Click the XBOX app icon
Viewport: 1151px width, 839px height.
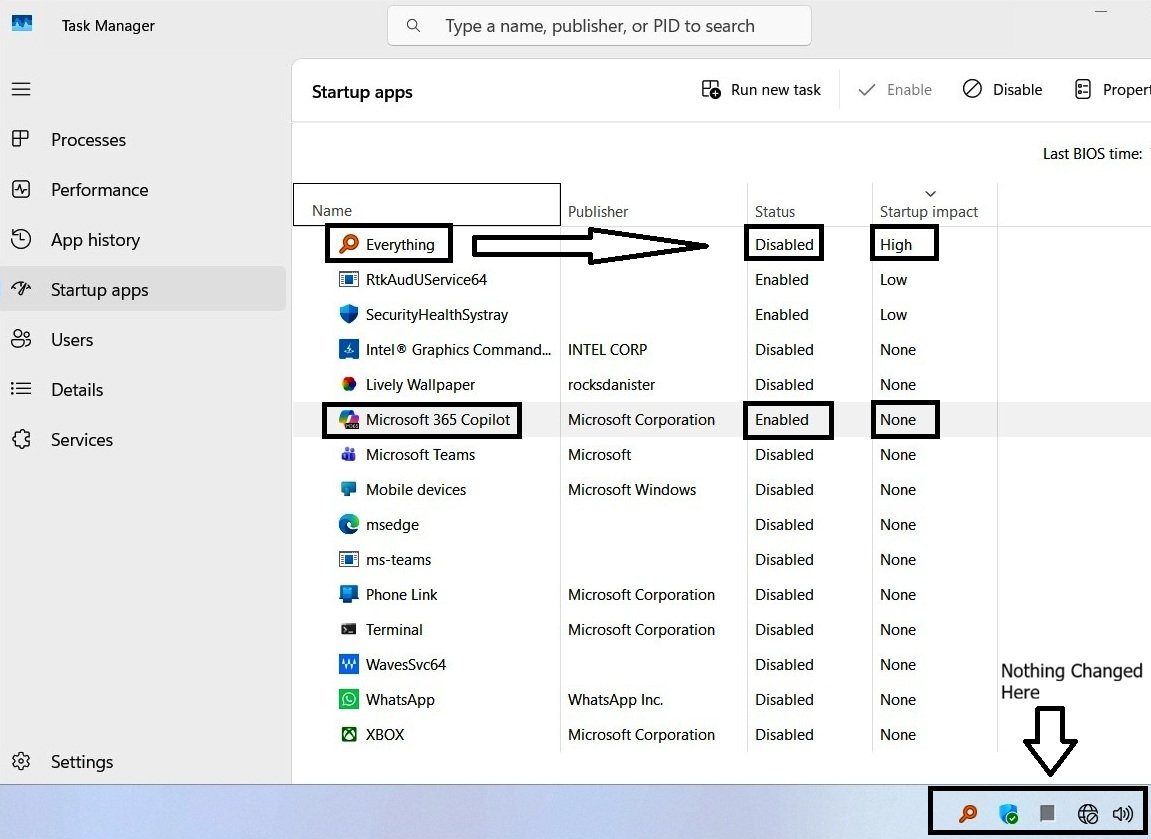pos(349,734)
